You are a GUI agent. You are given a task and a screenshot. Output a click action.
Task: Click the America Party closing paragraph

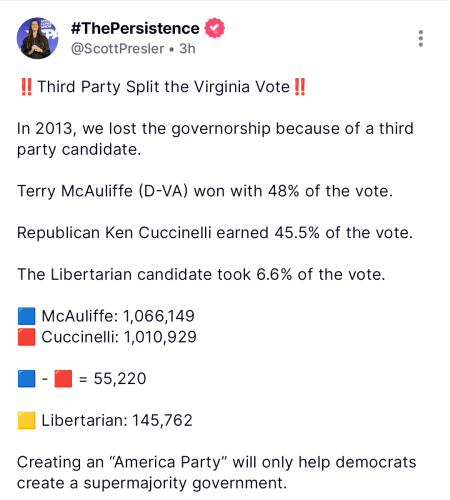(217, 473)
